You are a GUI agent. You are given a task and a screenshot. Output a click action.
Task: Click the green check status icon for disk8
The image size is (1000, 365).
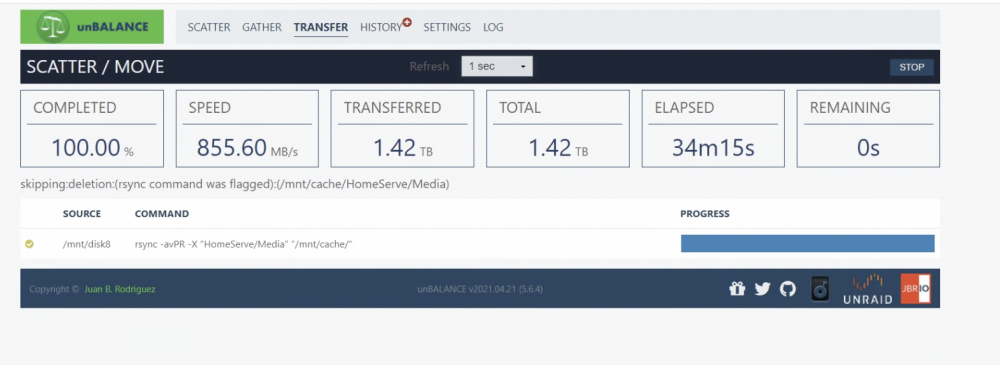(29, 244)
